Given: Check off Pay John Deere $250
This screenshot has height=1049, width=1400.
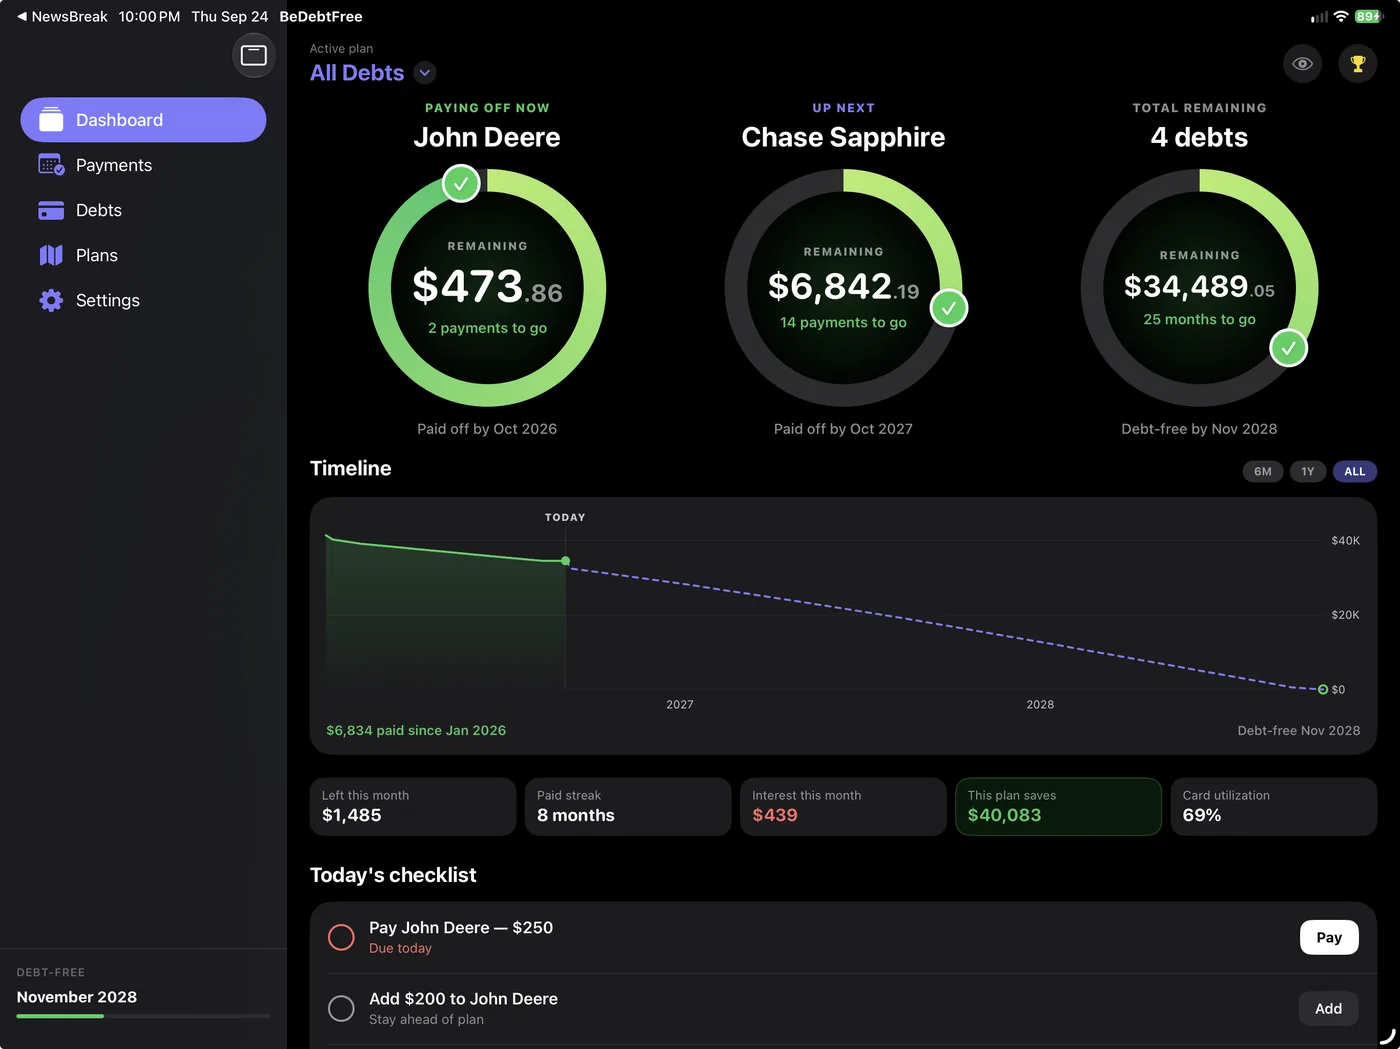Looking at the screenshot, I should (341, 937).
